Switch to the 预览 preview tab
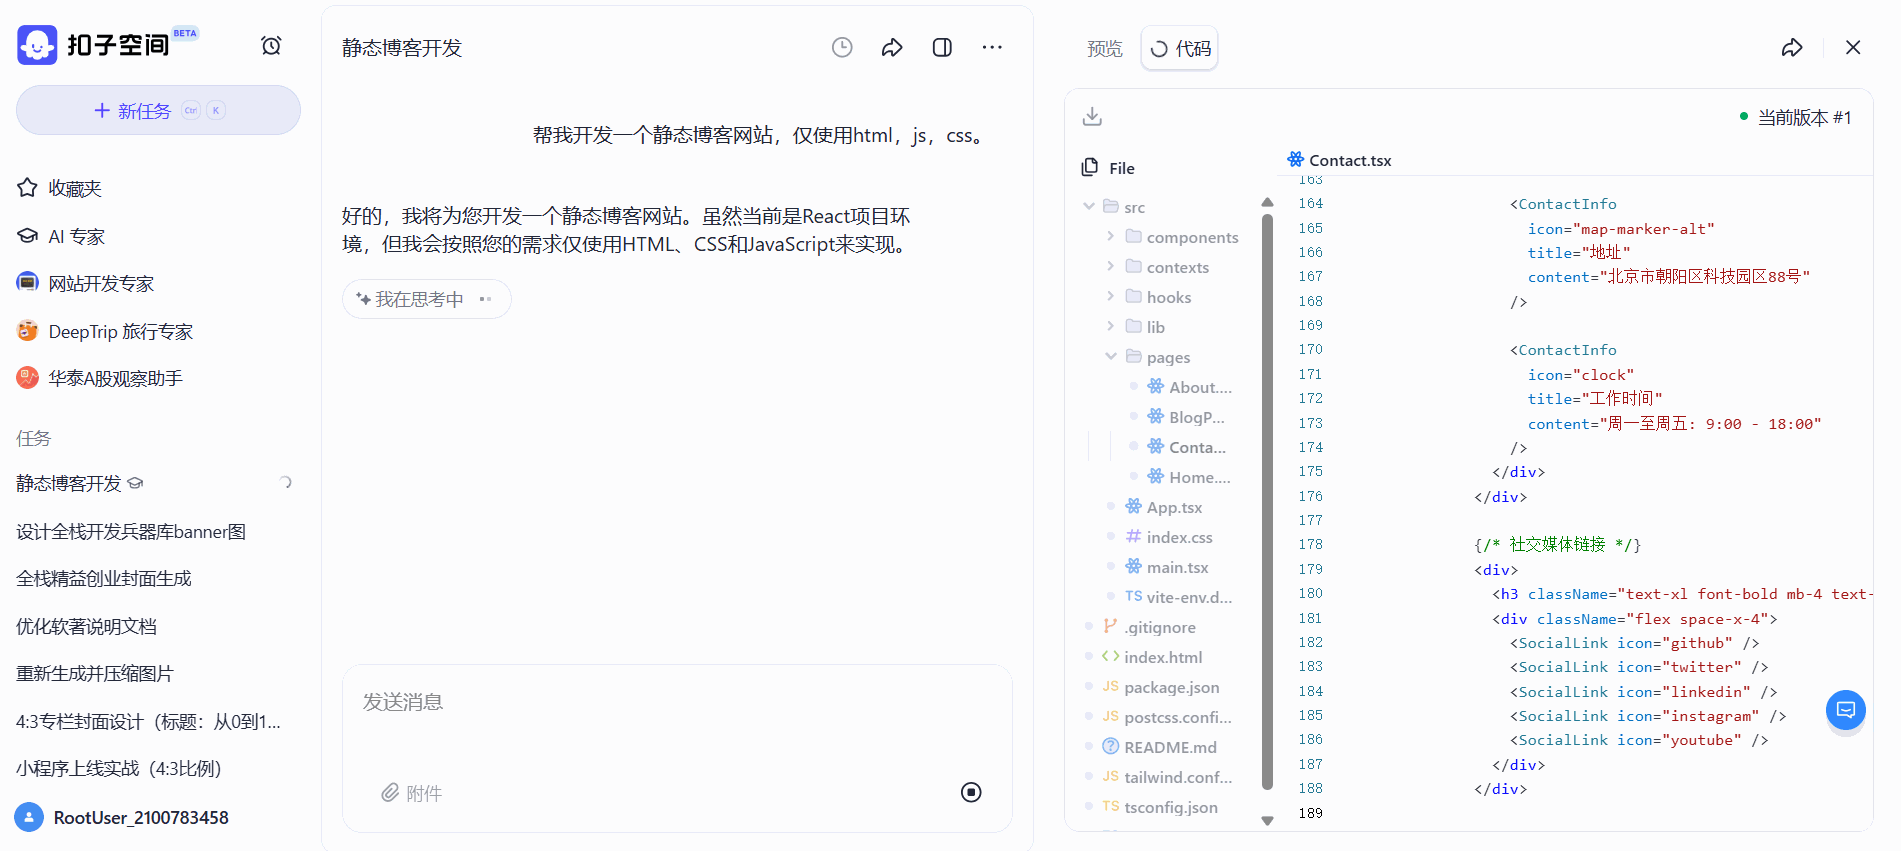Image resolution: width=1901 pixels, height=851 pixels. coord(1105,48)
